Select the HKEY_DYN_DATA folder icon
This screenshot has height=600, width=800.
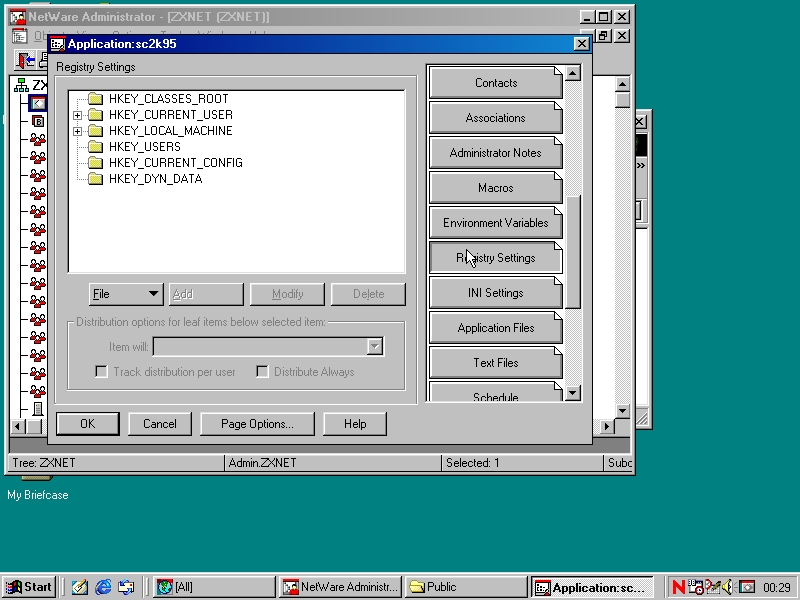95,179
